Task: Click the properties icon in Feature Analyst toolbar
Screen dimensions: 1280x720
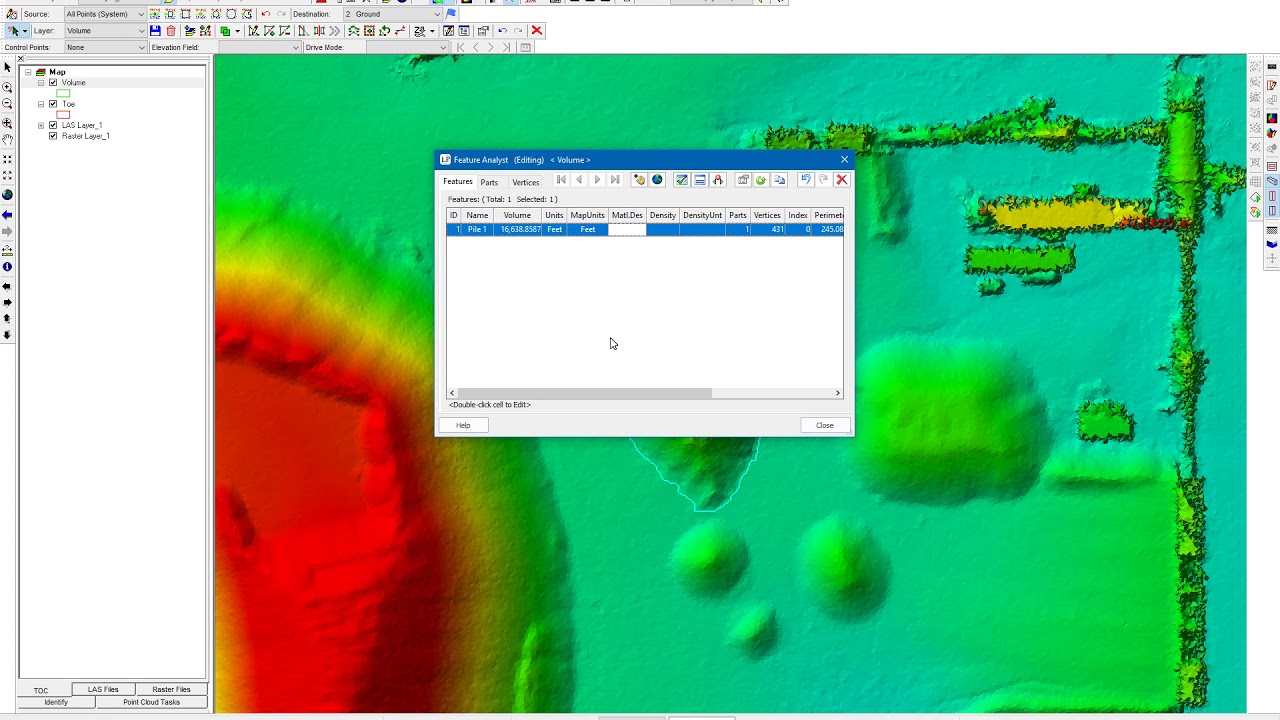Action: [x=743, y=180]
